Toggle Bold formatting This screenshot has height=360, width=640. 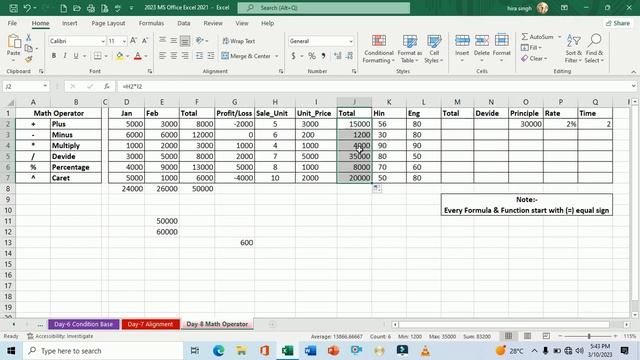[x=53, y=56]
